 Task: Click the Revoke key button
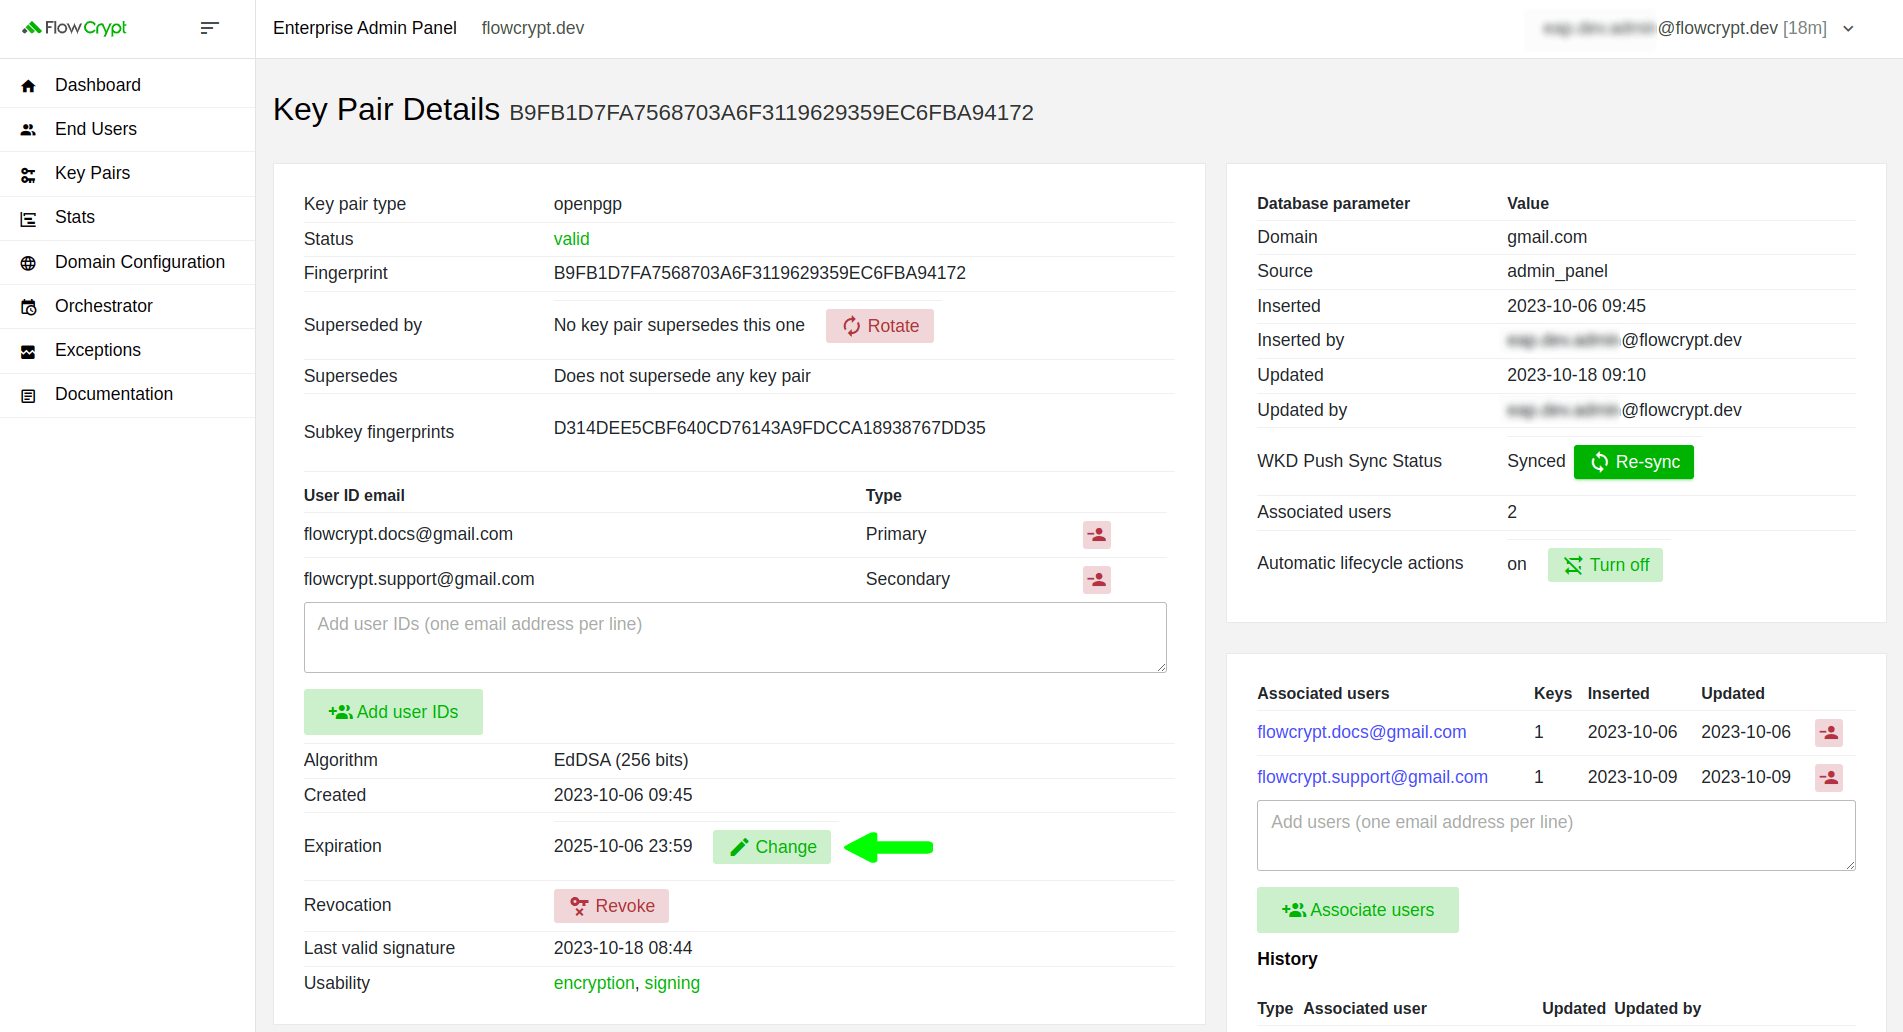611,906
